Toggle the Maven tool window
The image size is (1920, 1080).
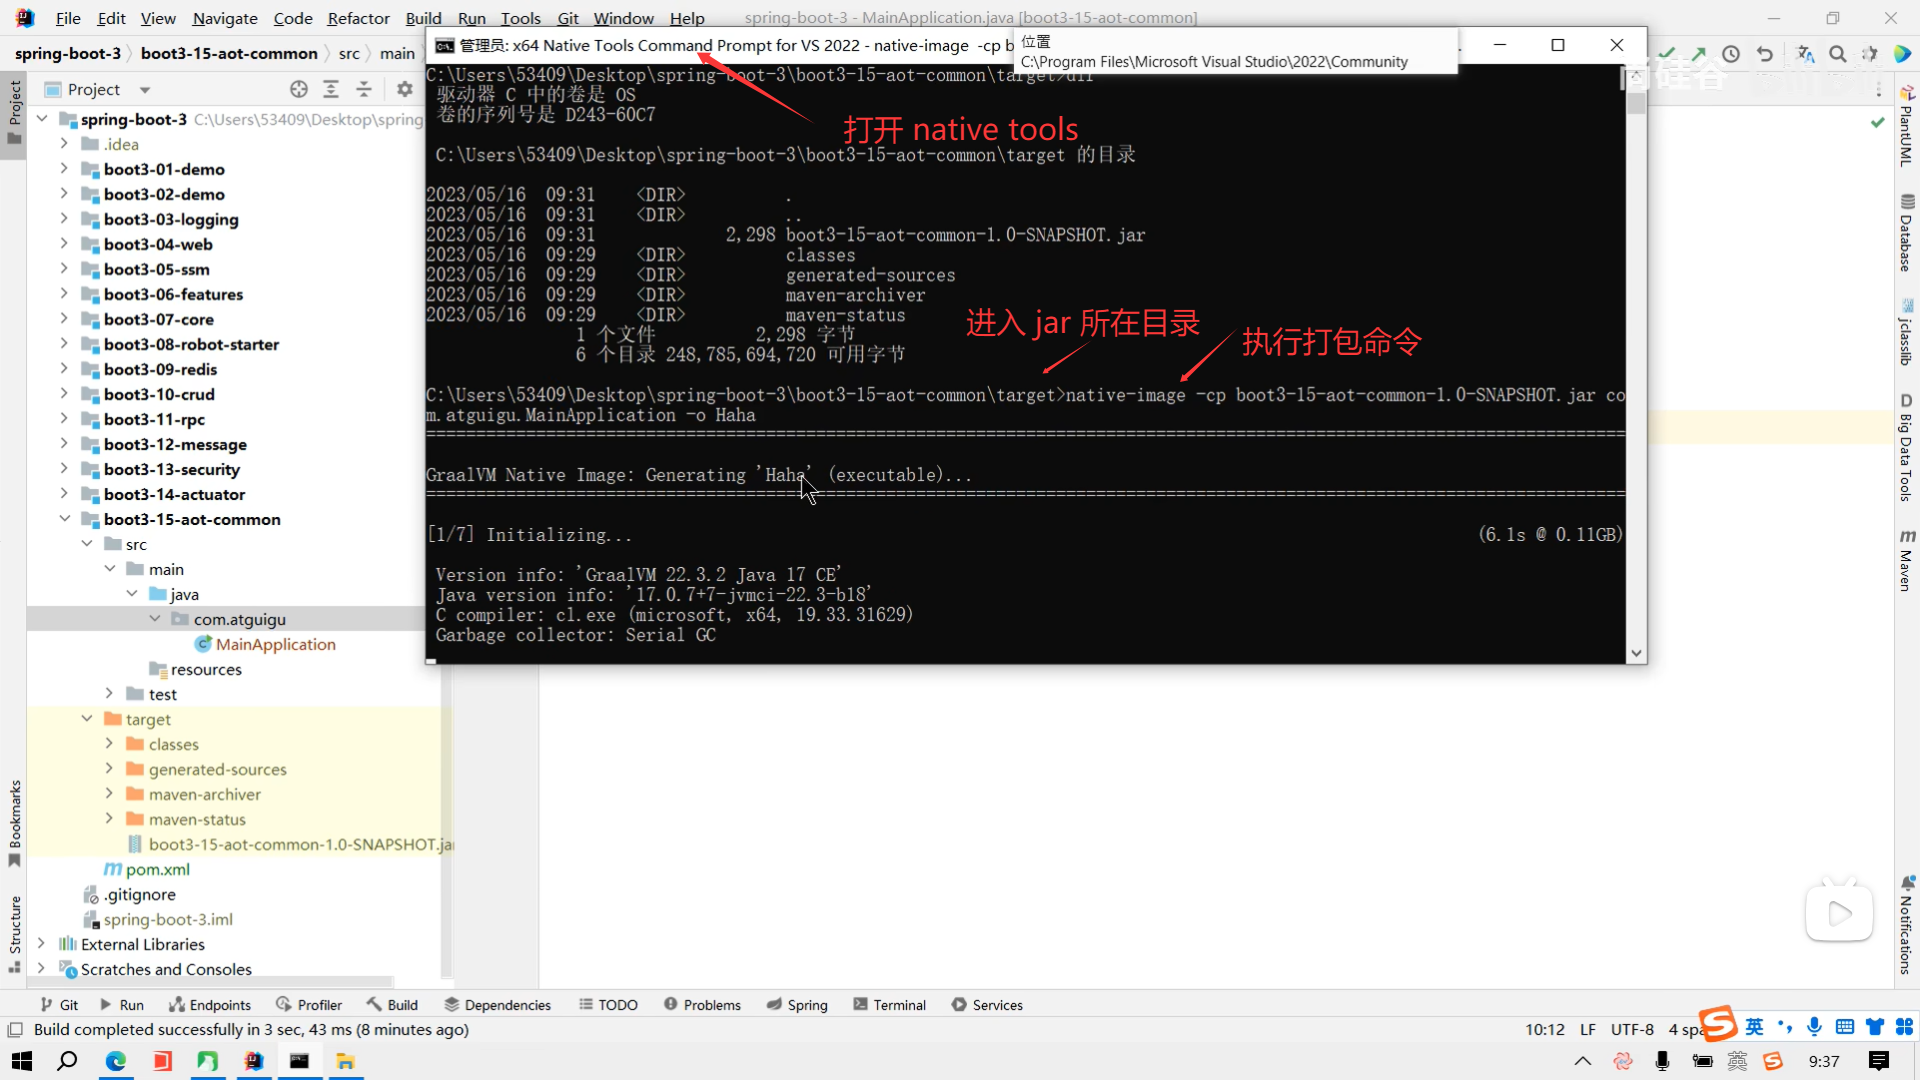pos(1907,561)
